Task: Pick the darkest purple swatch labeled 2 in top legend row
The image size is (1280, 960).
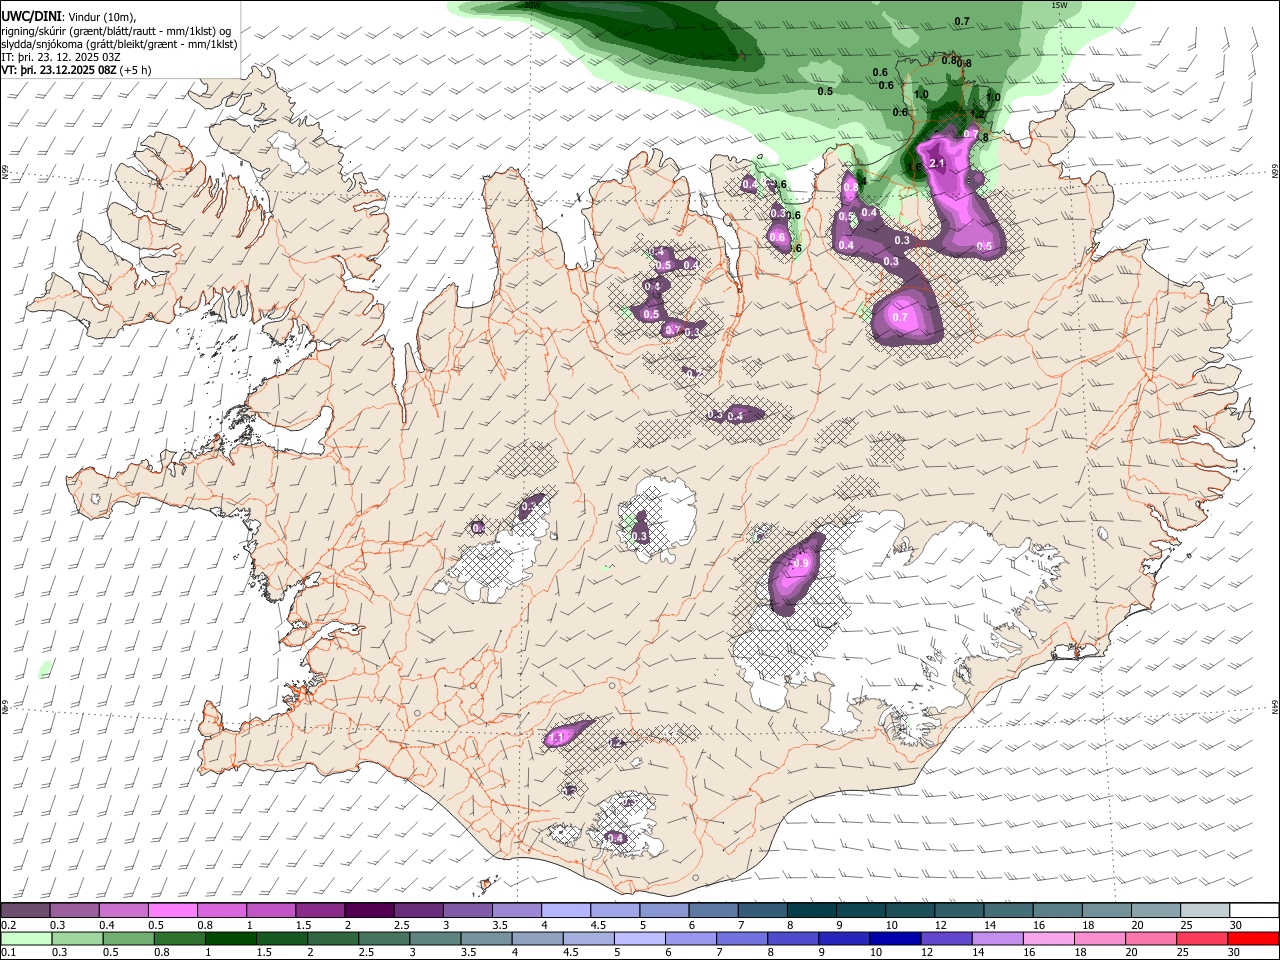Action: pyautogui.click(x=369, y=911)
